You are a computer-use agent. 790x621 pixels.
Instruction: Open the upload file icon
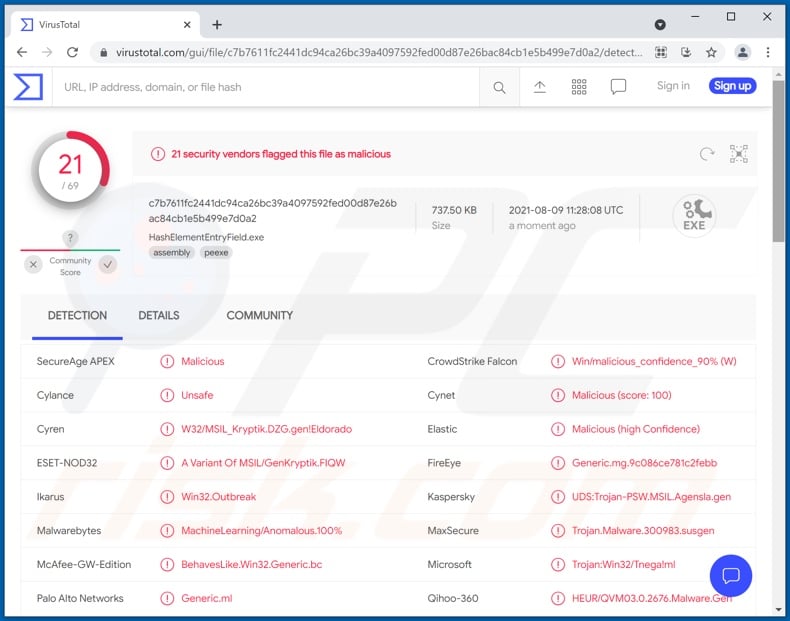[540, 87]
